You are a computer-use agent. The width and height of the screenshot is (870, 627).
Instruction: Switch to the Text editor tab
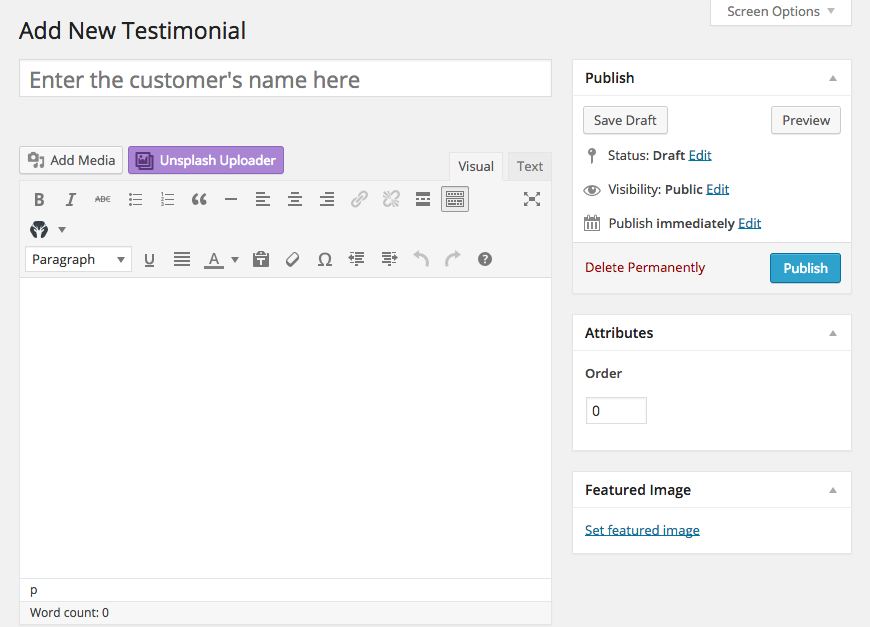coord(530,166)
